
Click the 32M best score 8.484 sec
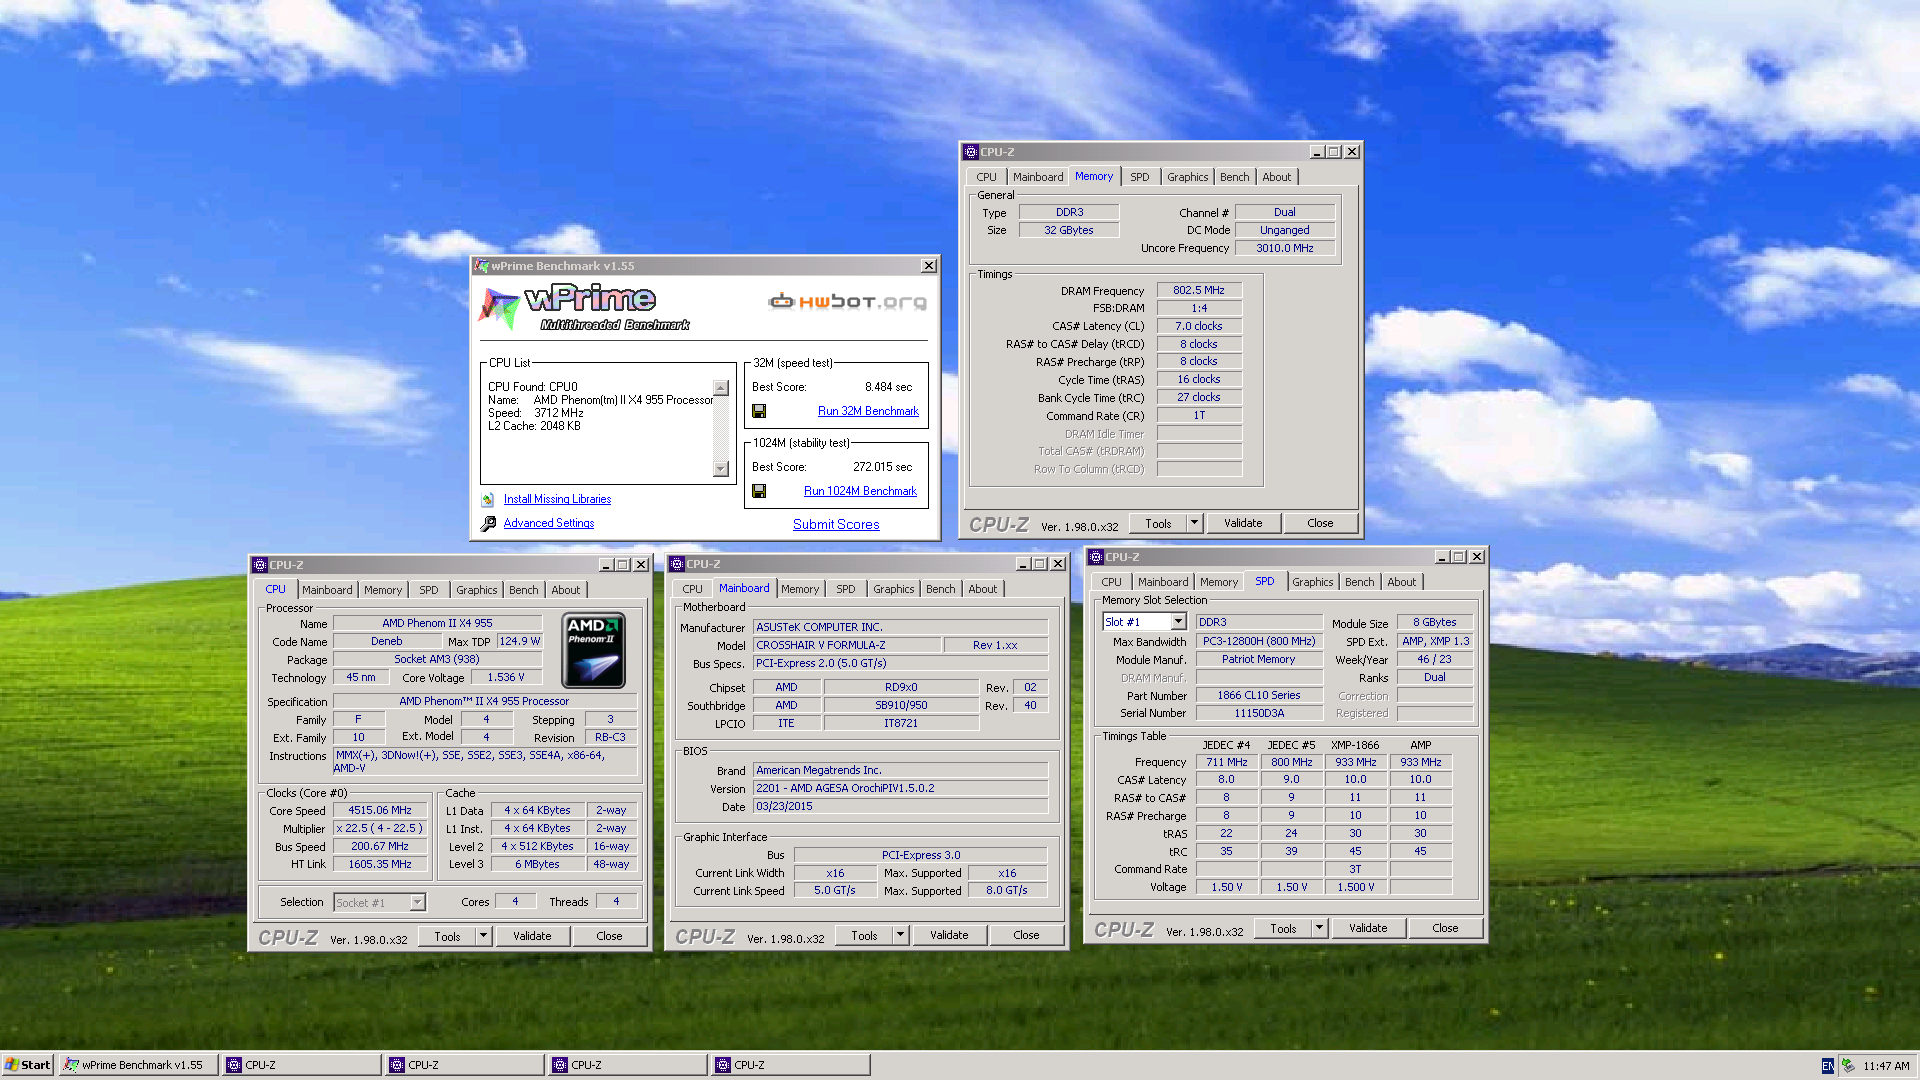[x=888, y=387]
